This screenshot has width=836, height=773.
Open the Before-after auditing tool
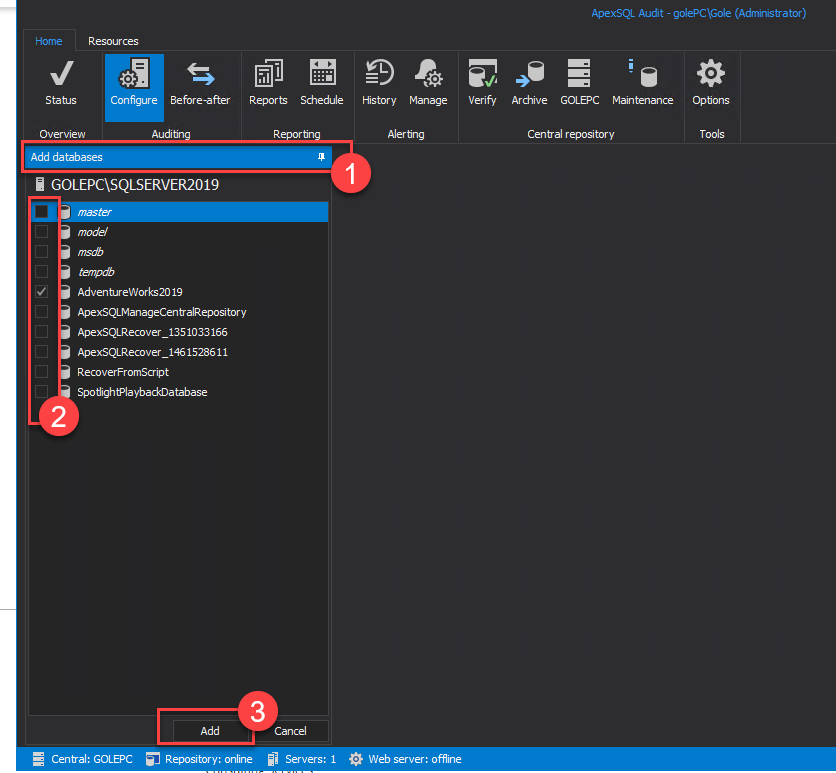click(200, 84)
